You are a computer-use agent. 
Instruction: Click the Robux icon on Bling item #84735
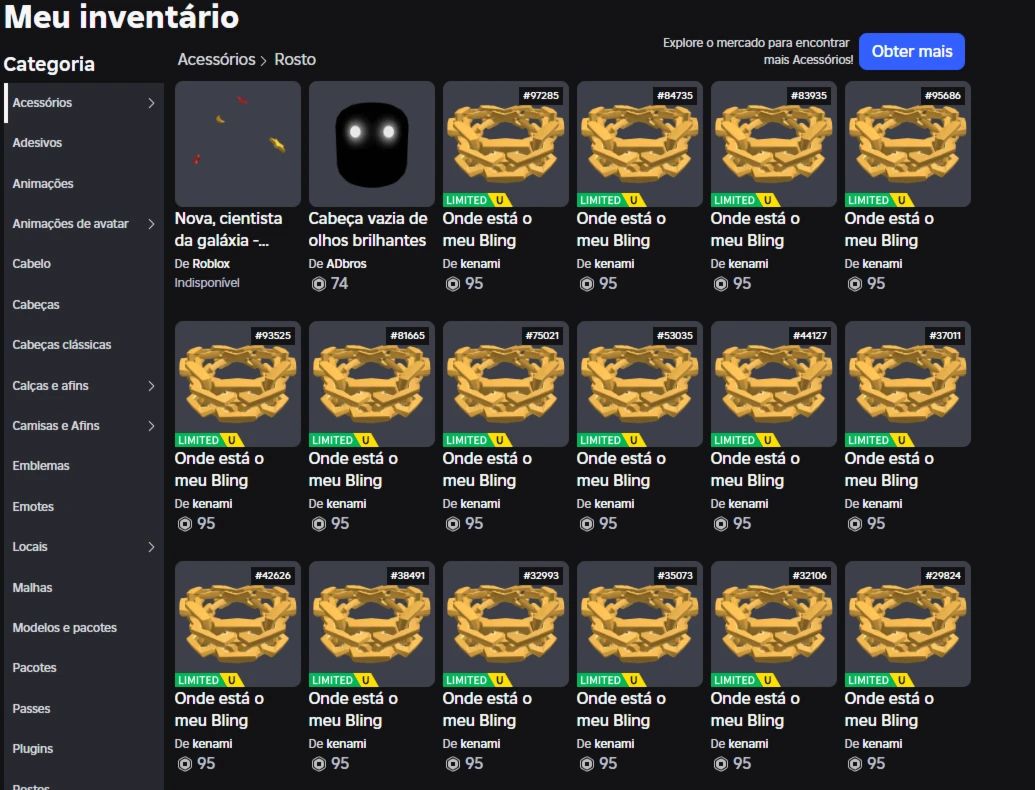point(587,284)
